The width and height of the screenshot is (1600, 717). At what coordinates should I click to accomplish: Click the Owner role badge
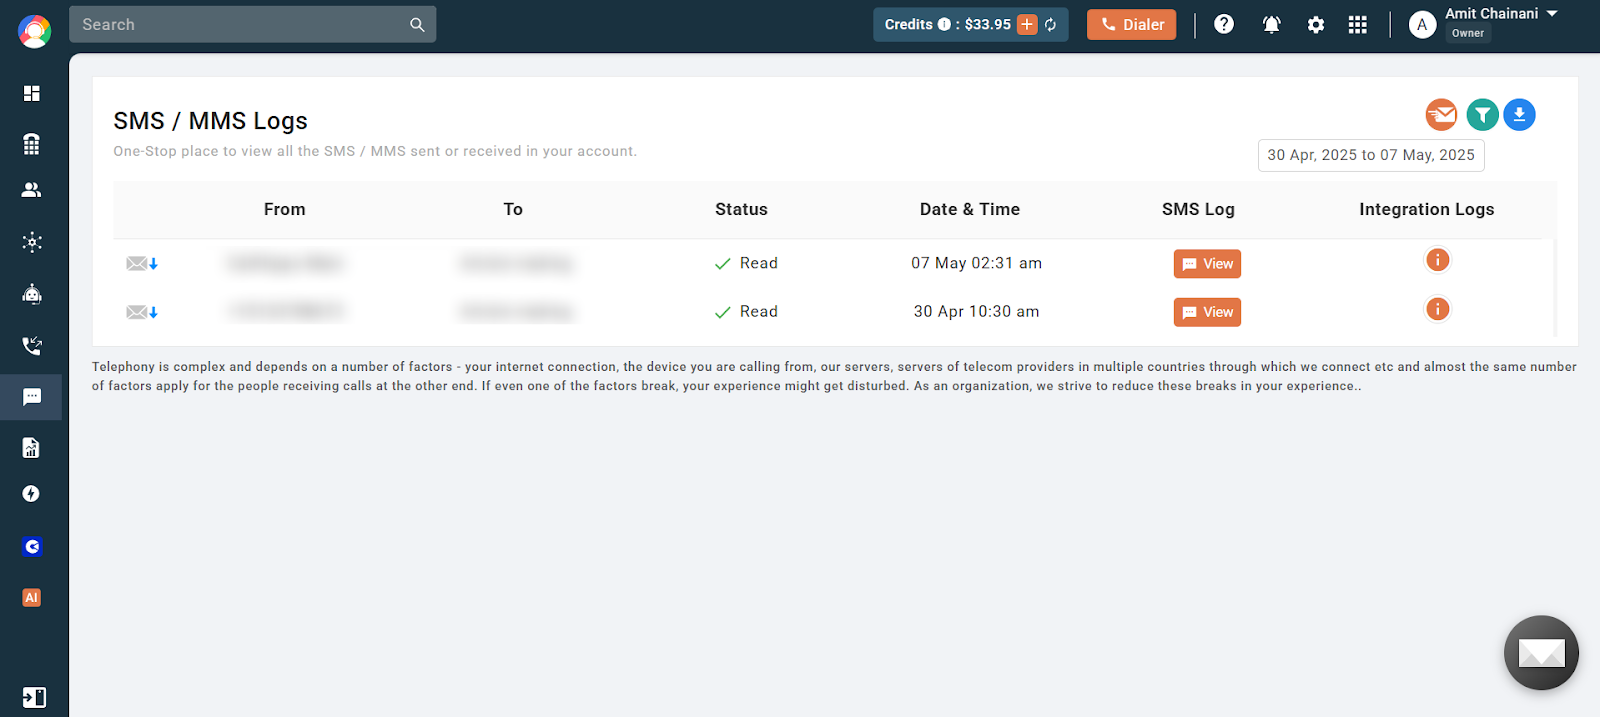click(1468, 33)
